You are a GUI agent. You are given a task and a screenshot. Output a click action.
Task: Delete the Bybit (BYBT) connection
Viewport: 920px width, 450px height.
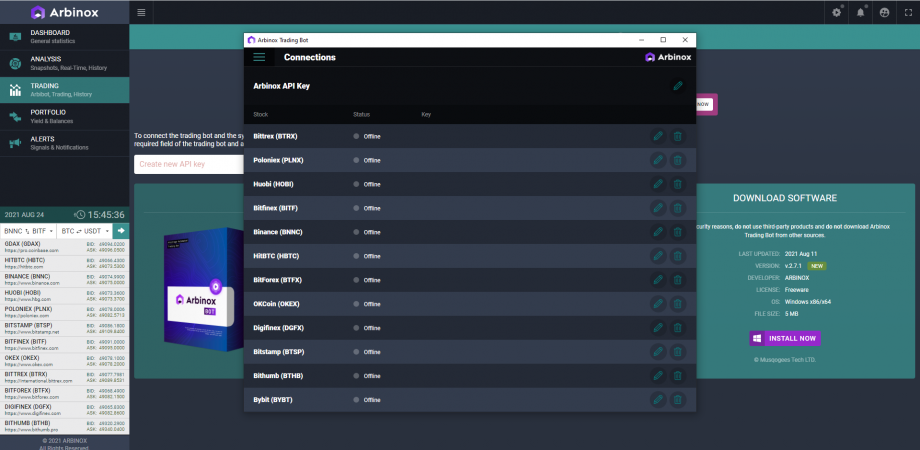[678, 400]
